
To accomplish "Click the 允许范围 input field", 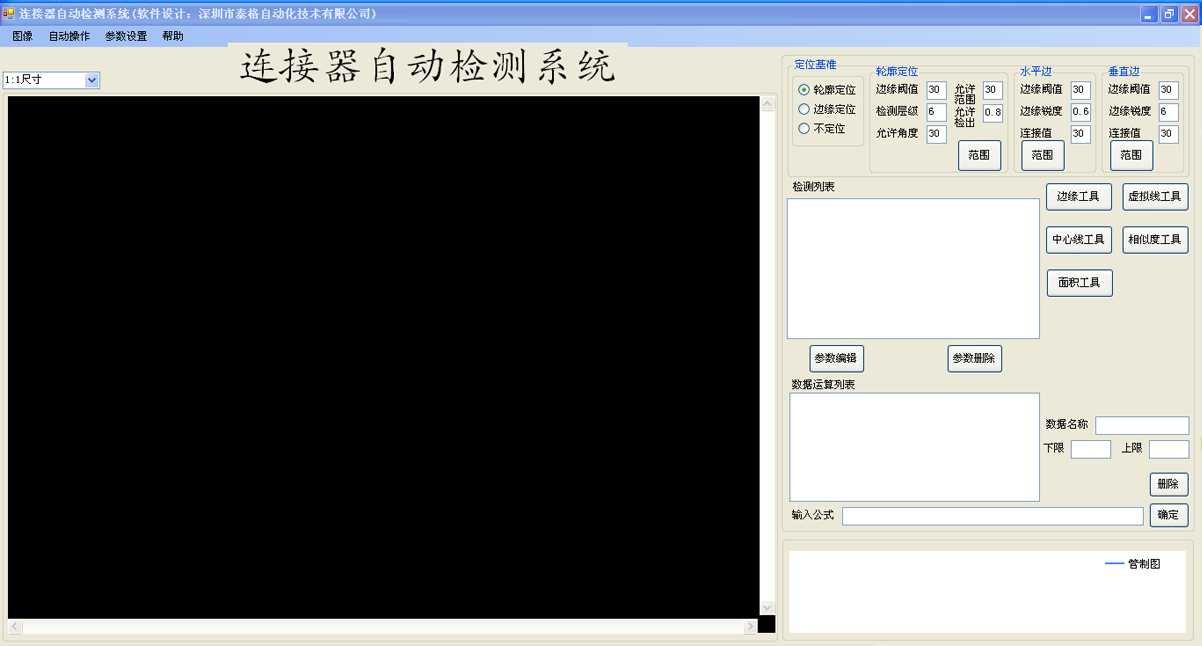I will click(992, 91).
